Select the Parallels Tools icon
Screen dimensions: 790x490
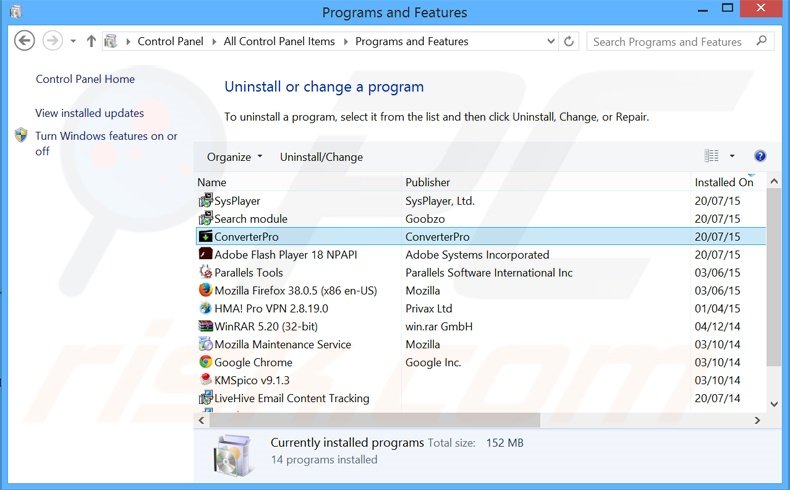coord(206,272)
